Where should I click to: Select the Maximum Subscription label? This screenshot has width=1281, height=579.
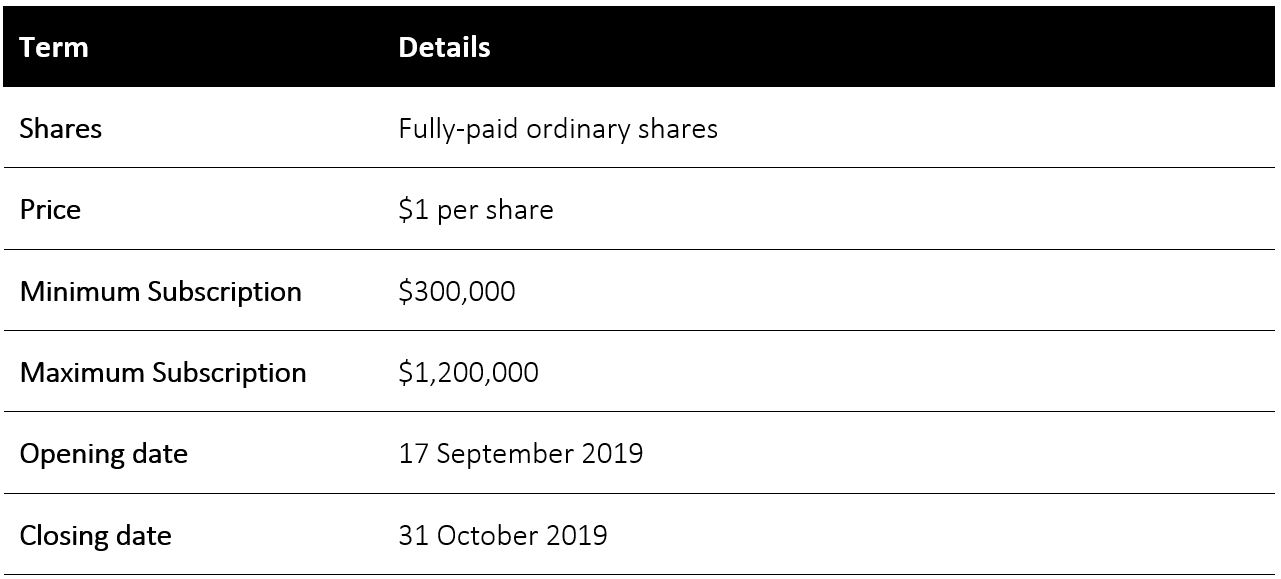[x=163, y=373]
